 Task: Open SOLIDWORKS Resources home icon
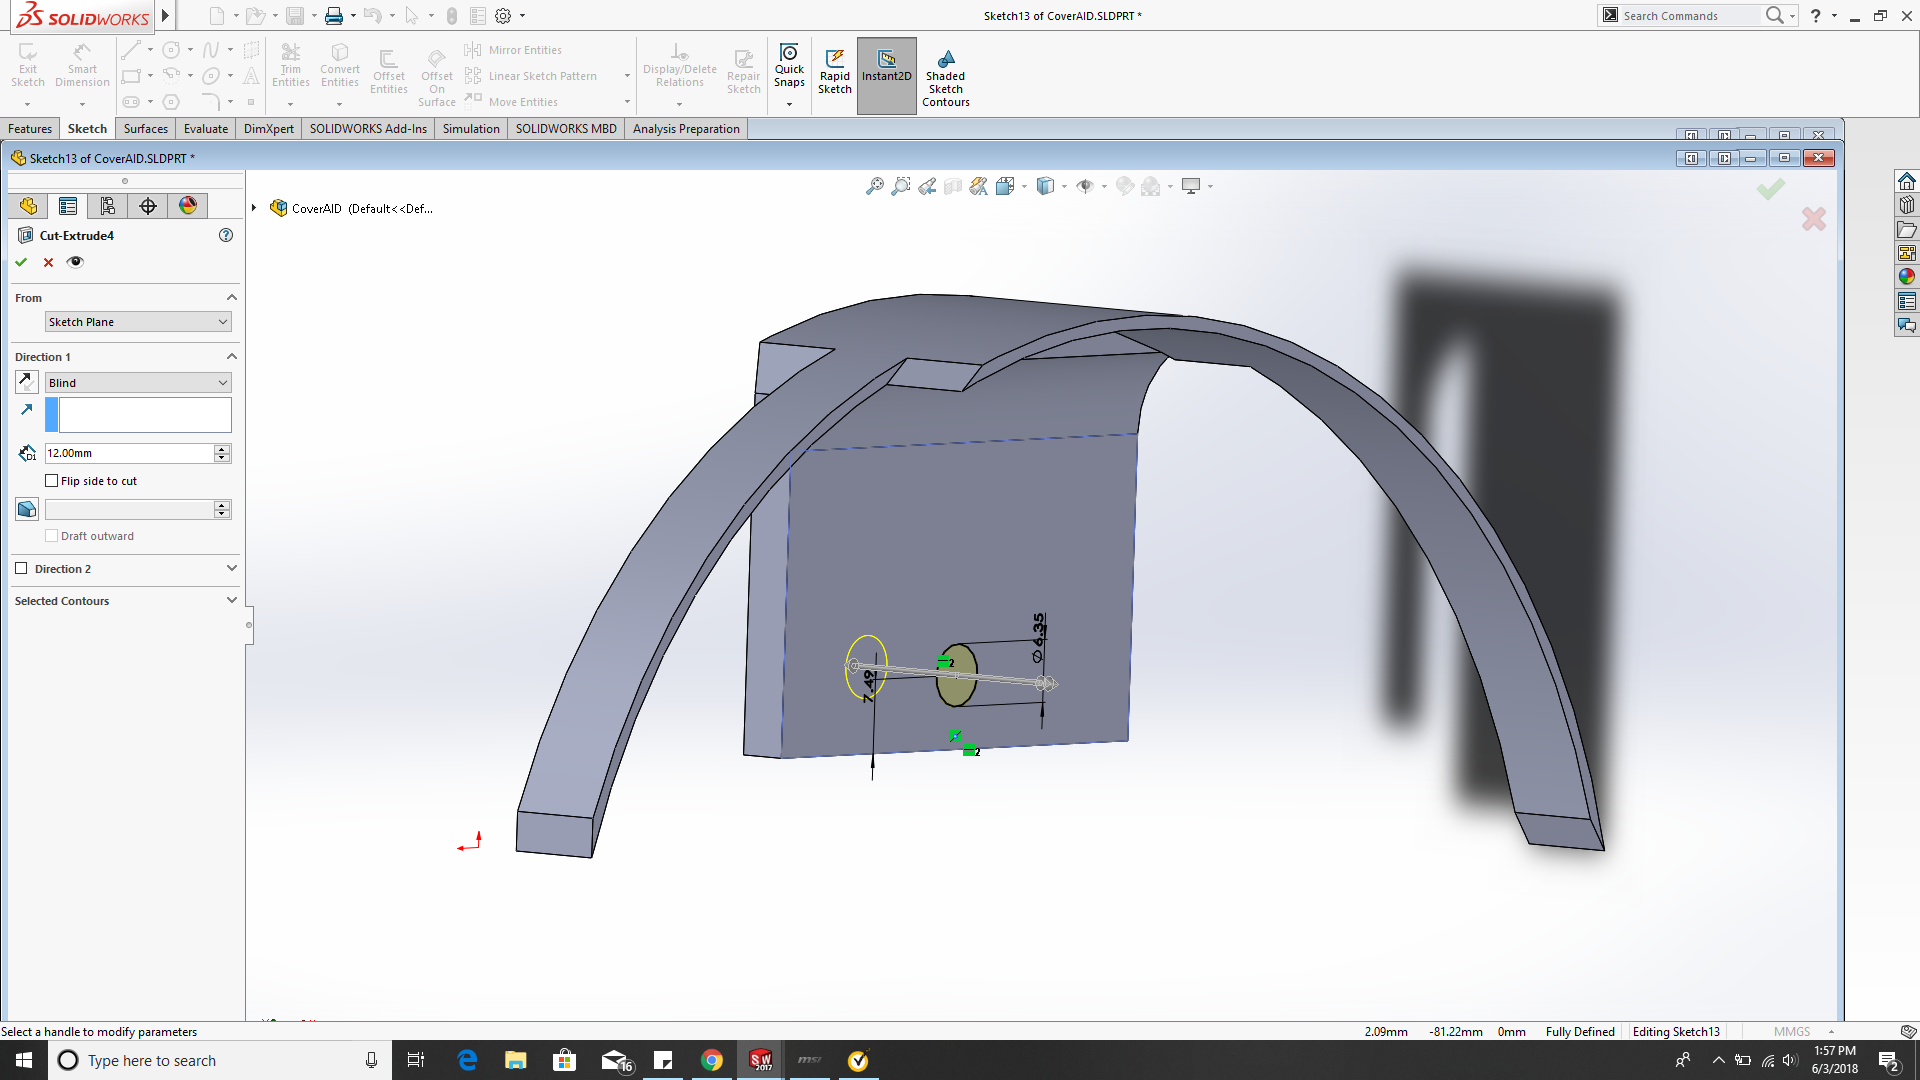[1907, 181]
